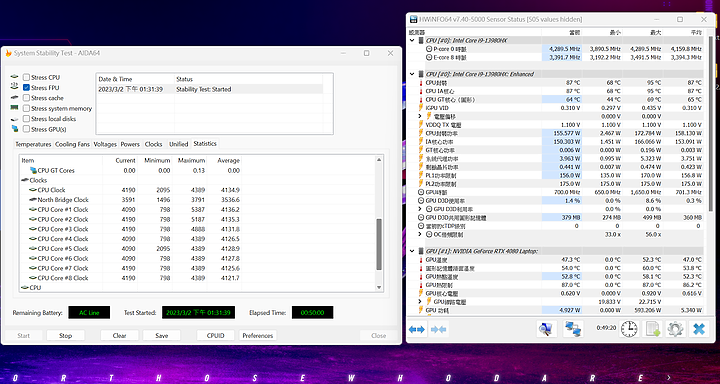Click the greyed Start button in AIDA64
The image size is (720, 384).
(23, 336)
